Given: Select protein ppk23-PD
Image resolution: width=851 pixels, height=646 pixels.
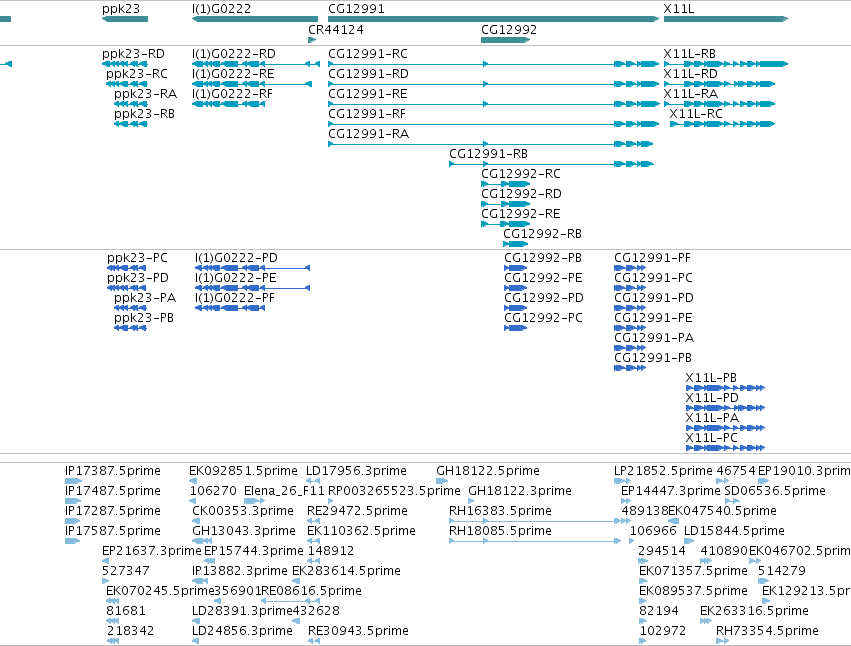Looking at the screenshot, I should tap(126, 288).
